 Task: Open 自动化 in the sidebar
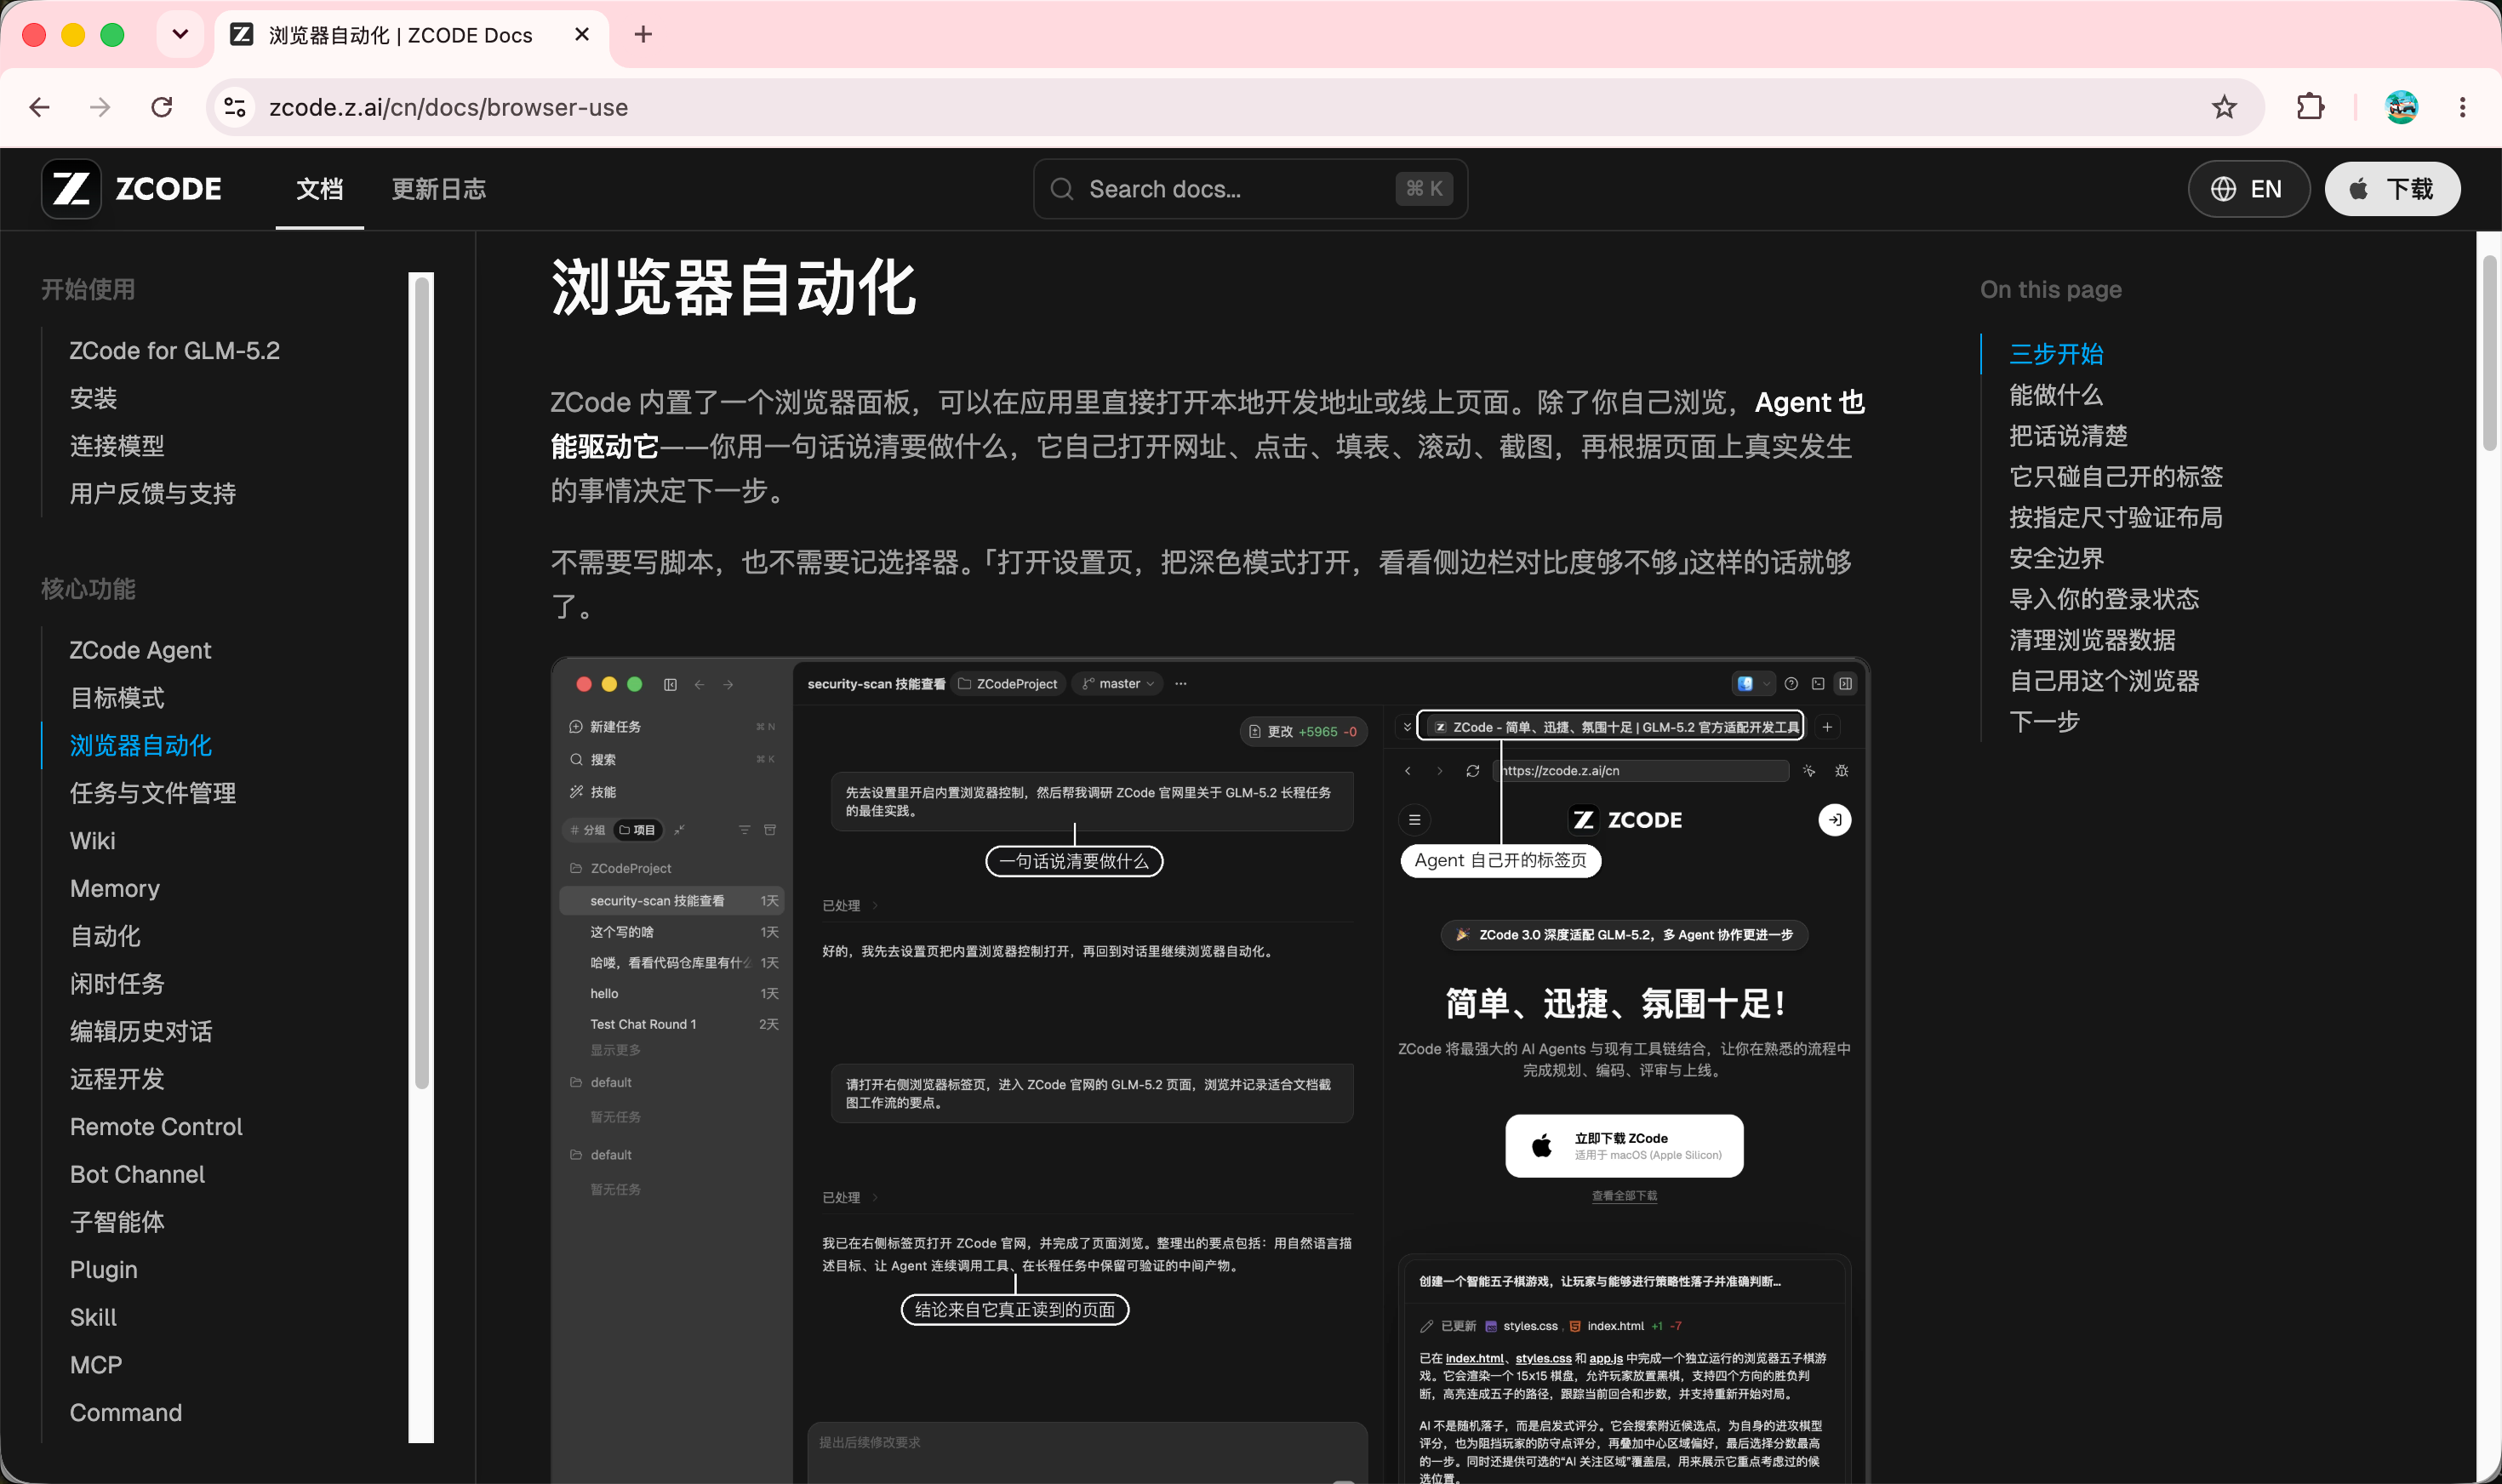pos(105,936)
